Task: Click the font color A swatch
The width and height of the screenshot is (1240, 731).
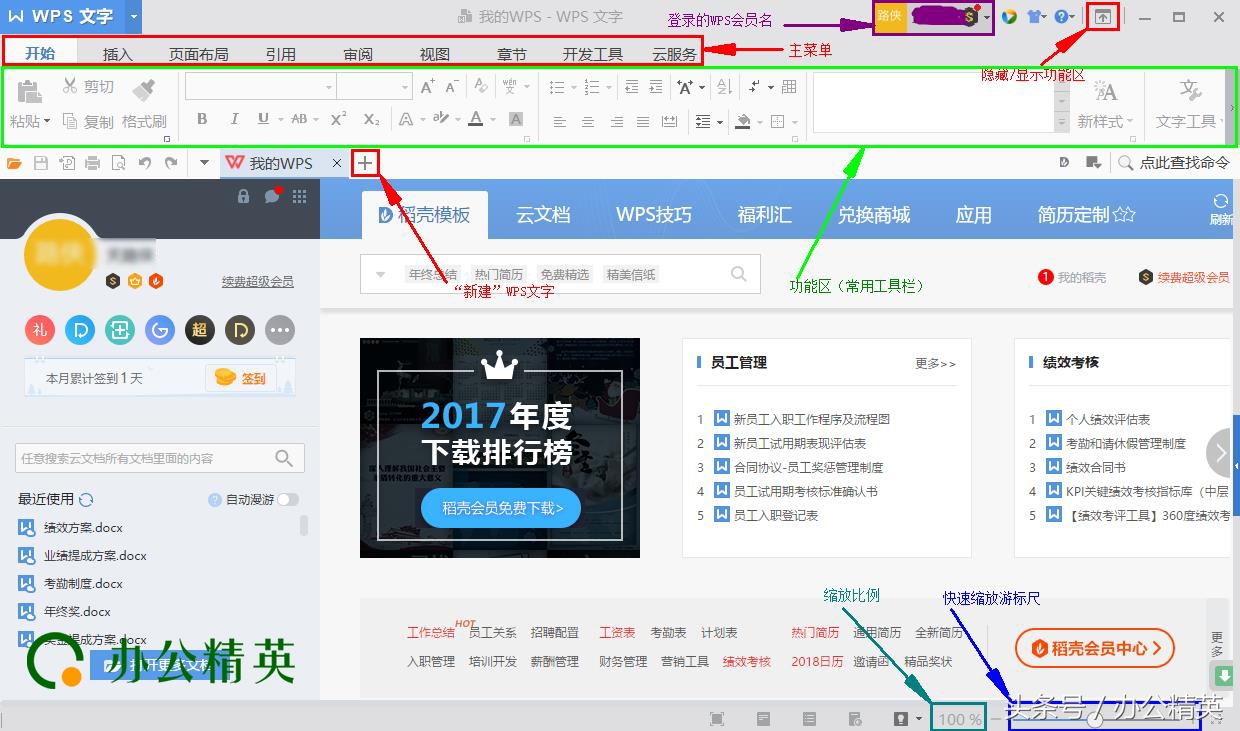Action: click(475, 119)
